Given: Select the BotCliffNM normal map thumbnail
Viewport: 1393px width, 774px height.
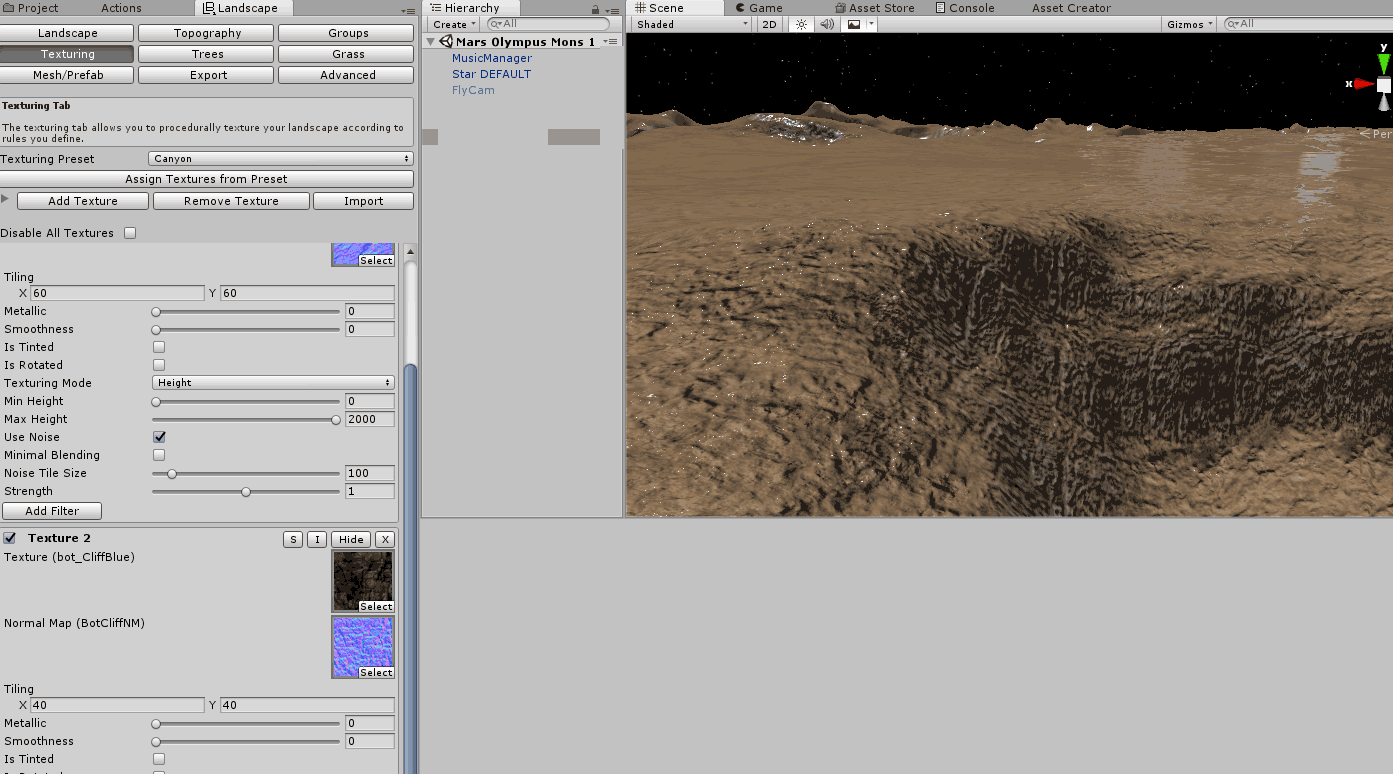Looking at the screenshot, I should (x=362, y=645).
